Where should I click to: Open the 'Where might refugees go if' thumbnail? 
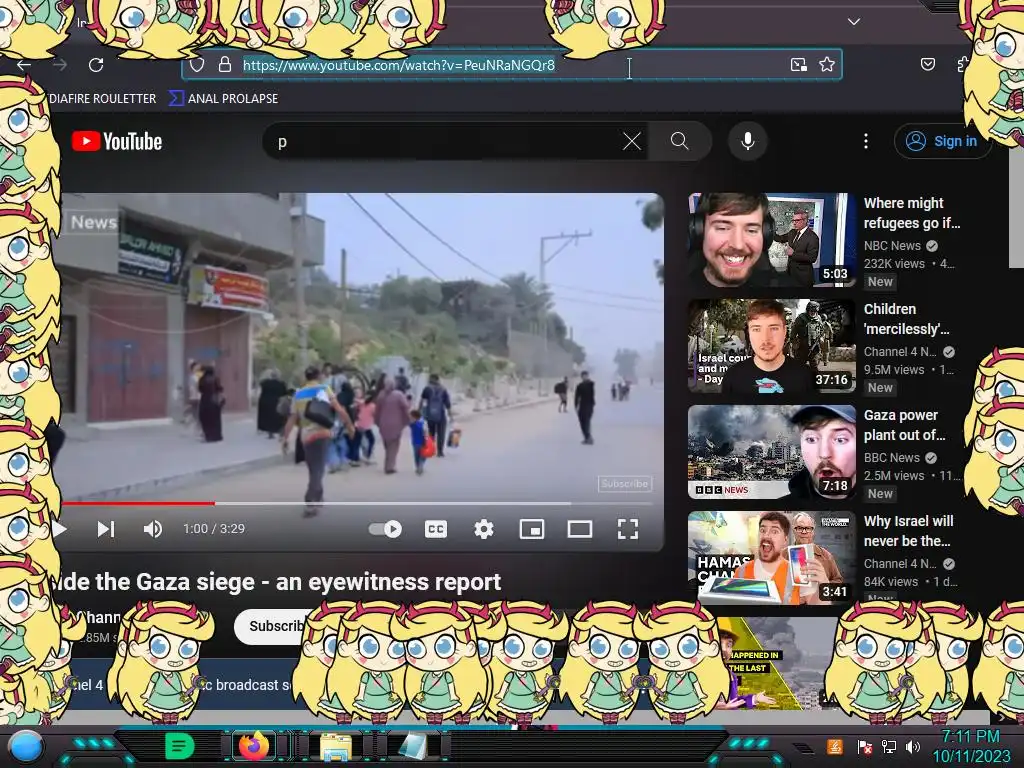771,240
